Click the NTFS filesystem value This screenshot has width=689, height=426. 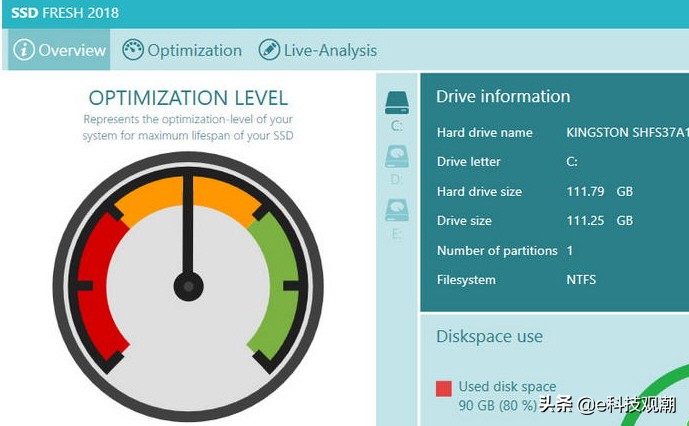click(581, 280)
